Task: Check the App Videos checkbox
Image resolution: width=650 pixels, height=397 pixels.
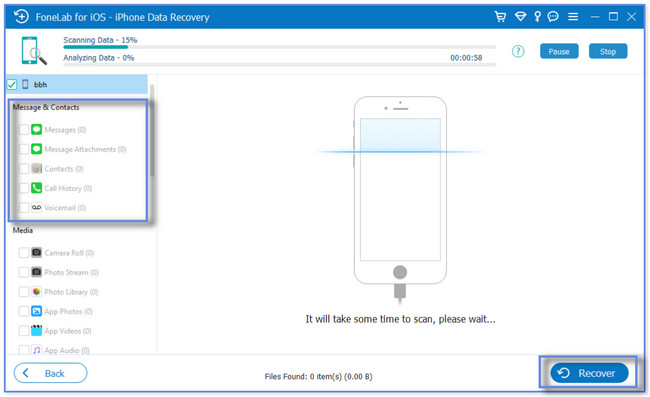Action: tap(24, 331)
